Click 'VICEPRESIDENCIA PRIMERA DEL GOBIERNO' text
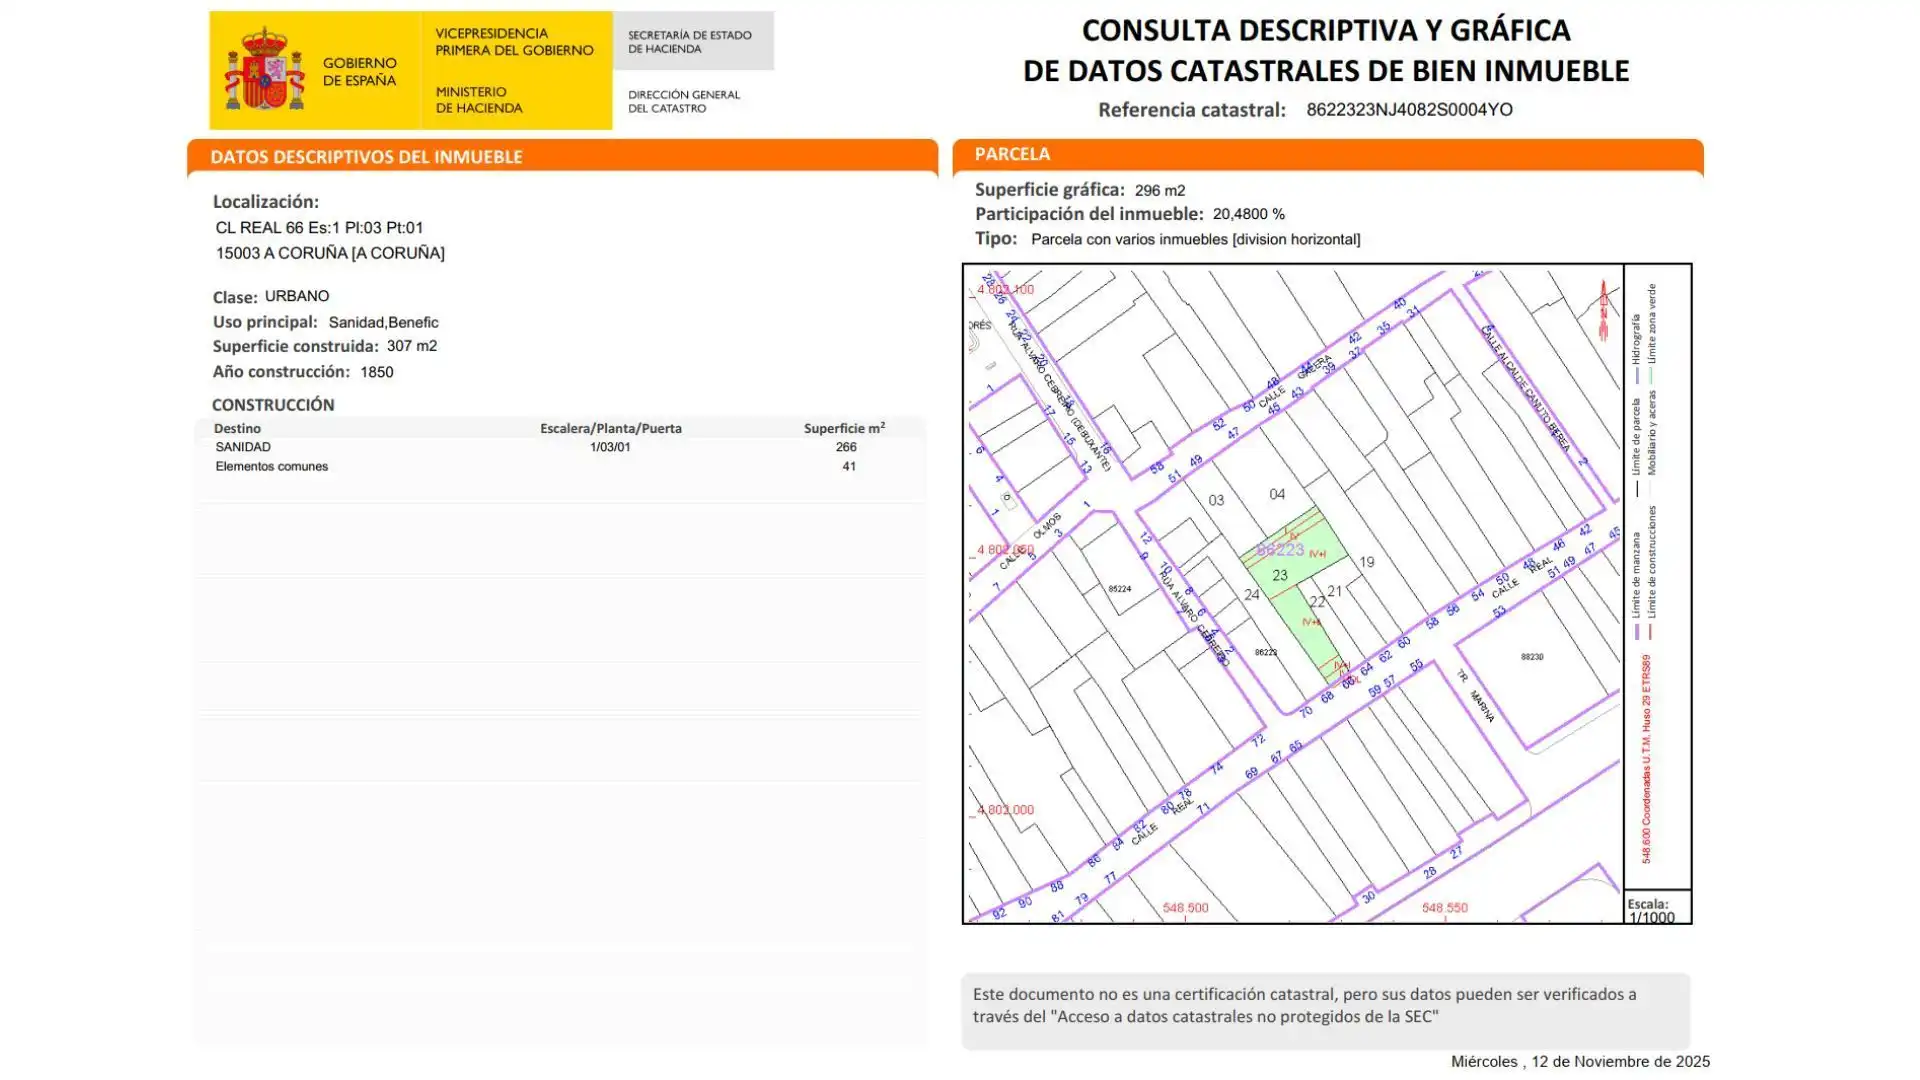This screenshot has width=1920, height=1080. point(514,42)
